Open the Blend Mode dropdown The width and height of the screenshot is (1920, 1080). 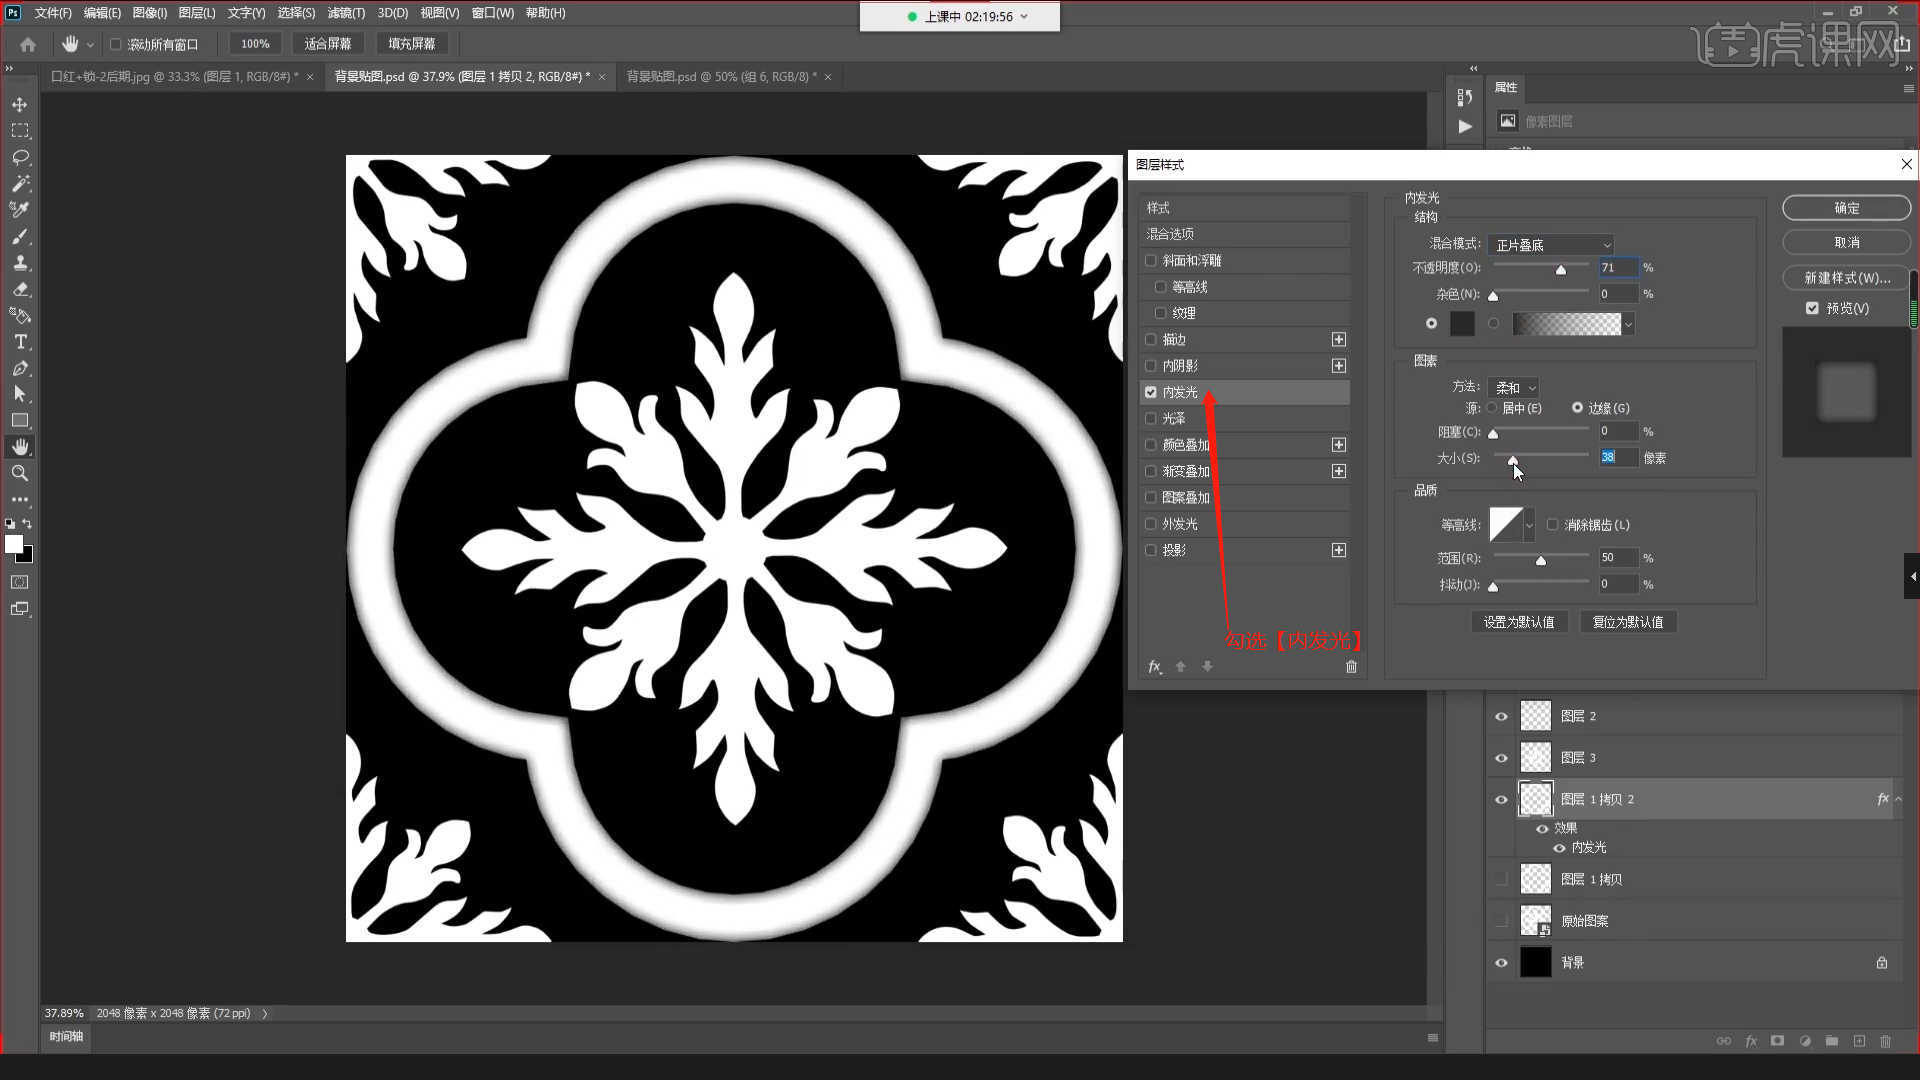(1551, 245)
